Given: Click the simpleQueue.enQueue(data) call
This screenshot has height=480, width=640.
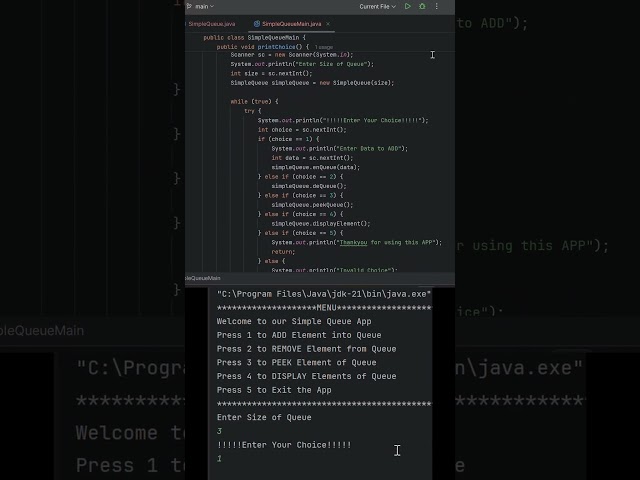Looking at the screenshot, I should [x=316, y=167].
